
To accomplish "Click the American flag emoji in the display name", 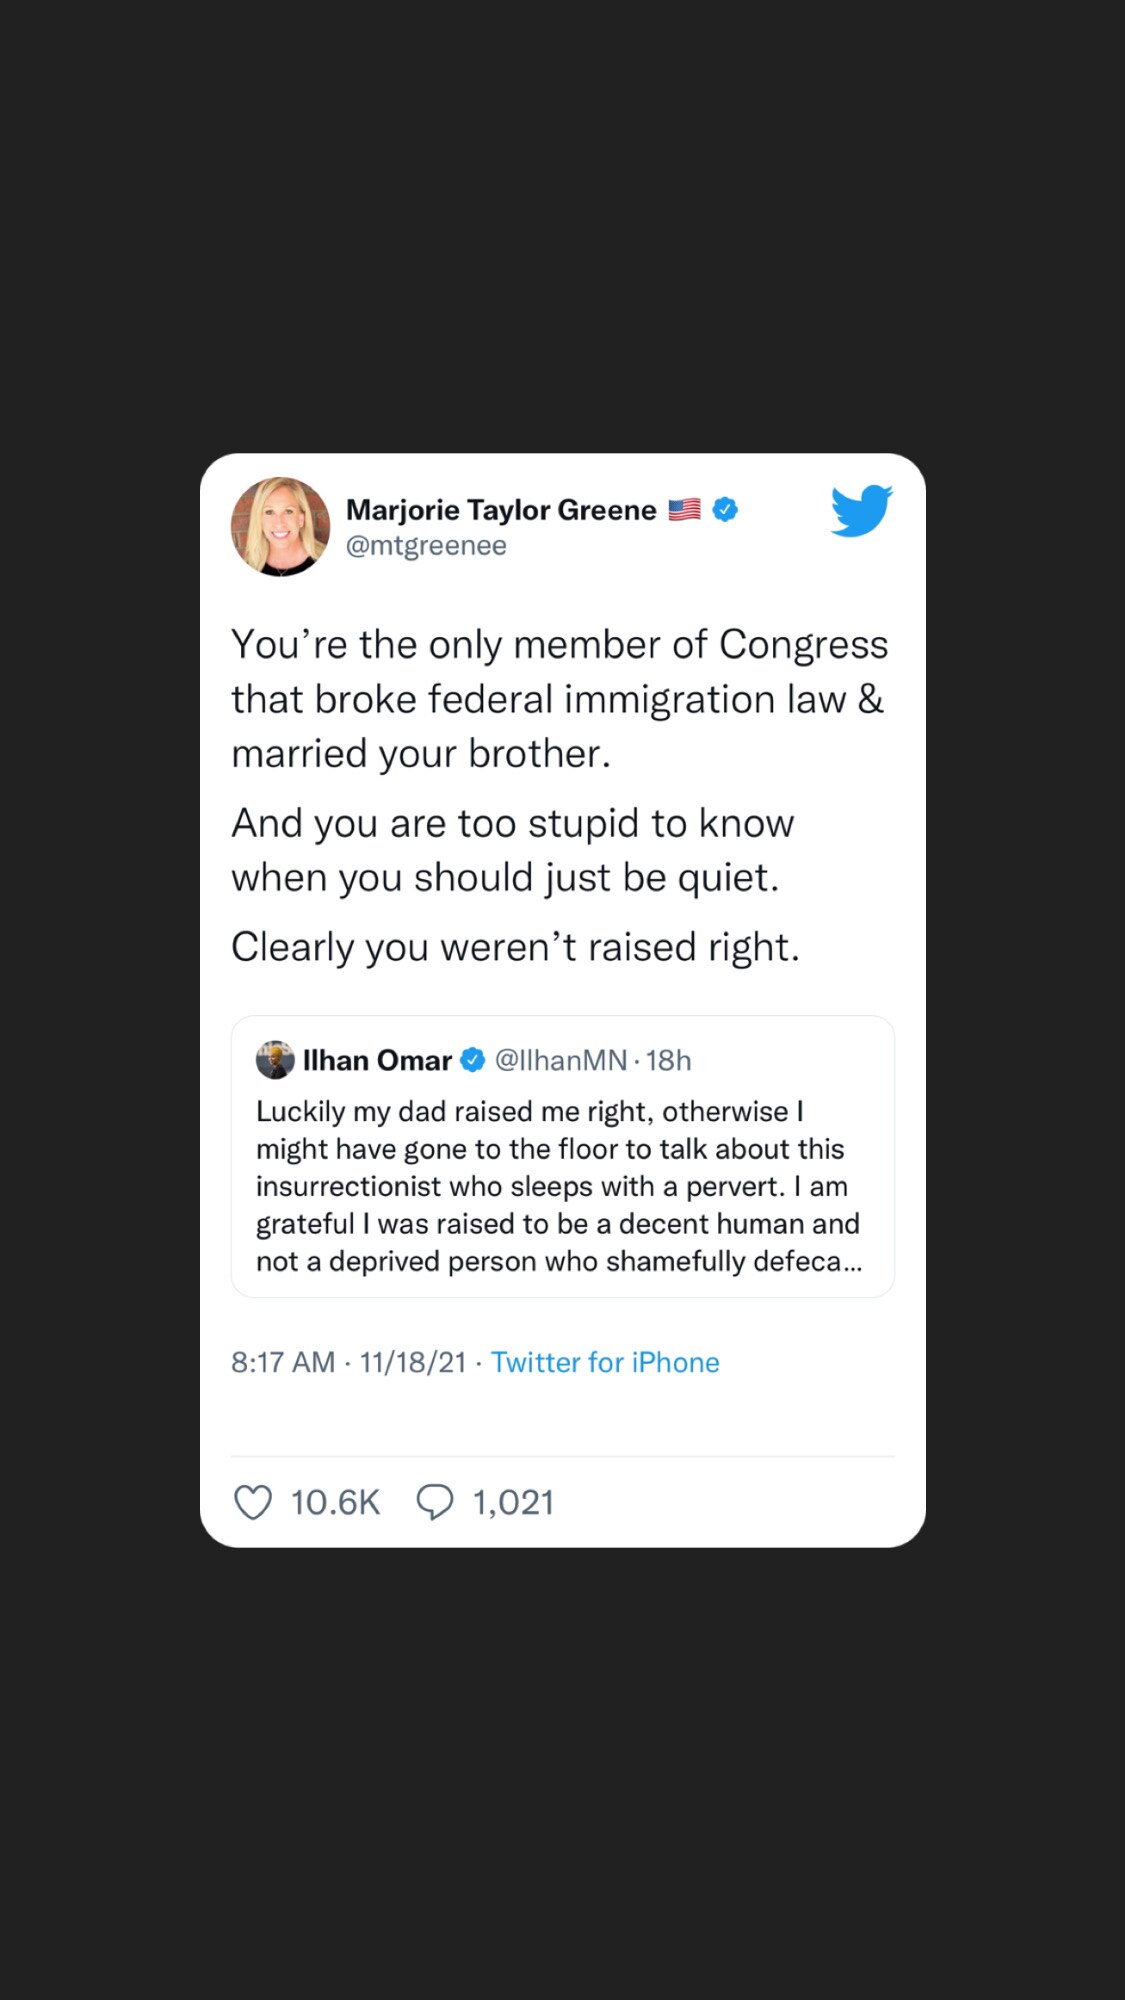I will click(x=684, y=509).
